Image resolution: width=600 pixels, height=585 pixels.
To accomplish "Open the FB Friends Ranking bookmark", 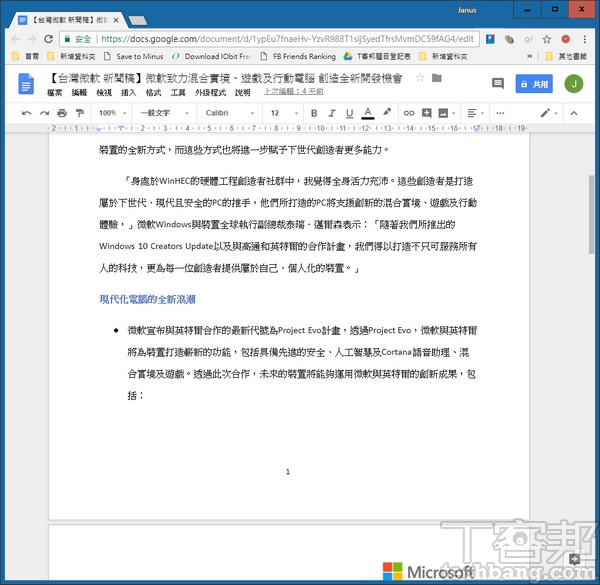I will 298,57.
